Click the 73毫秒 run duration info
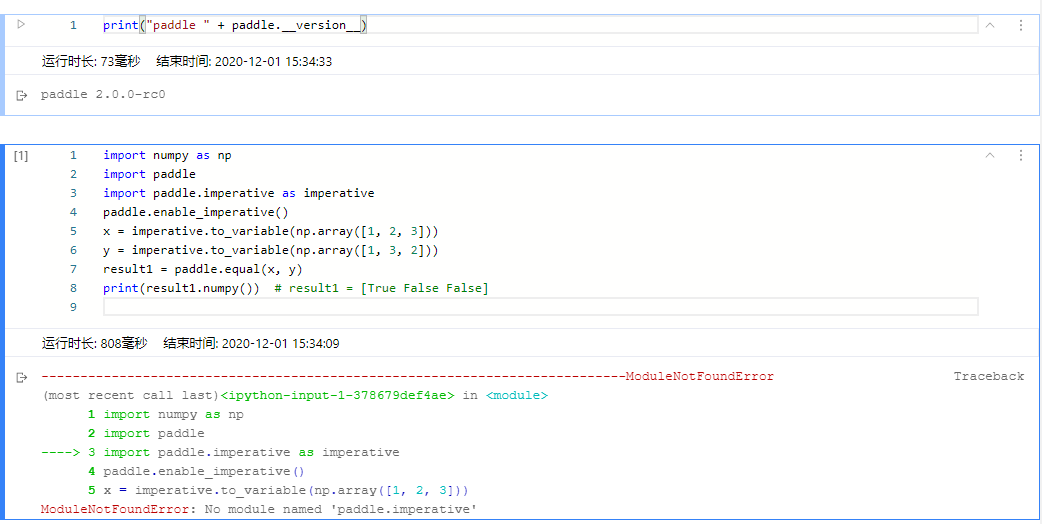 (x=91, y=62)
